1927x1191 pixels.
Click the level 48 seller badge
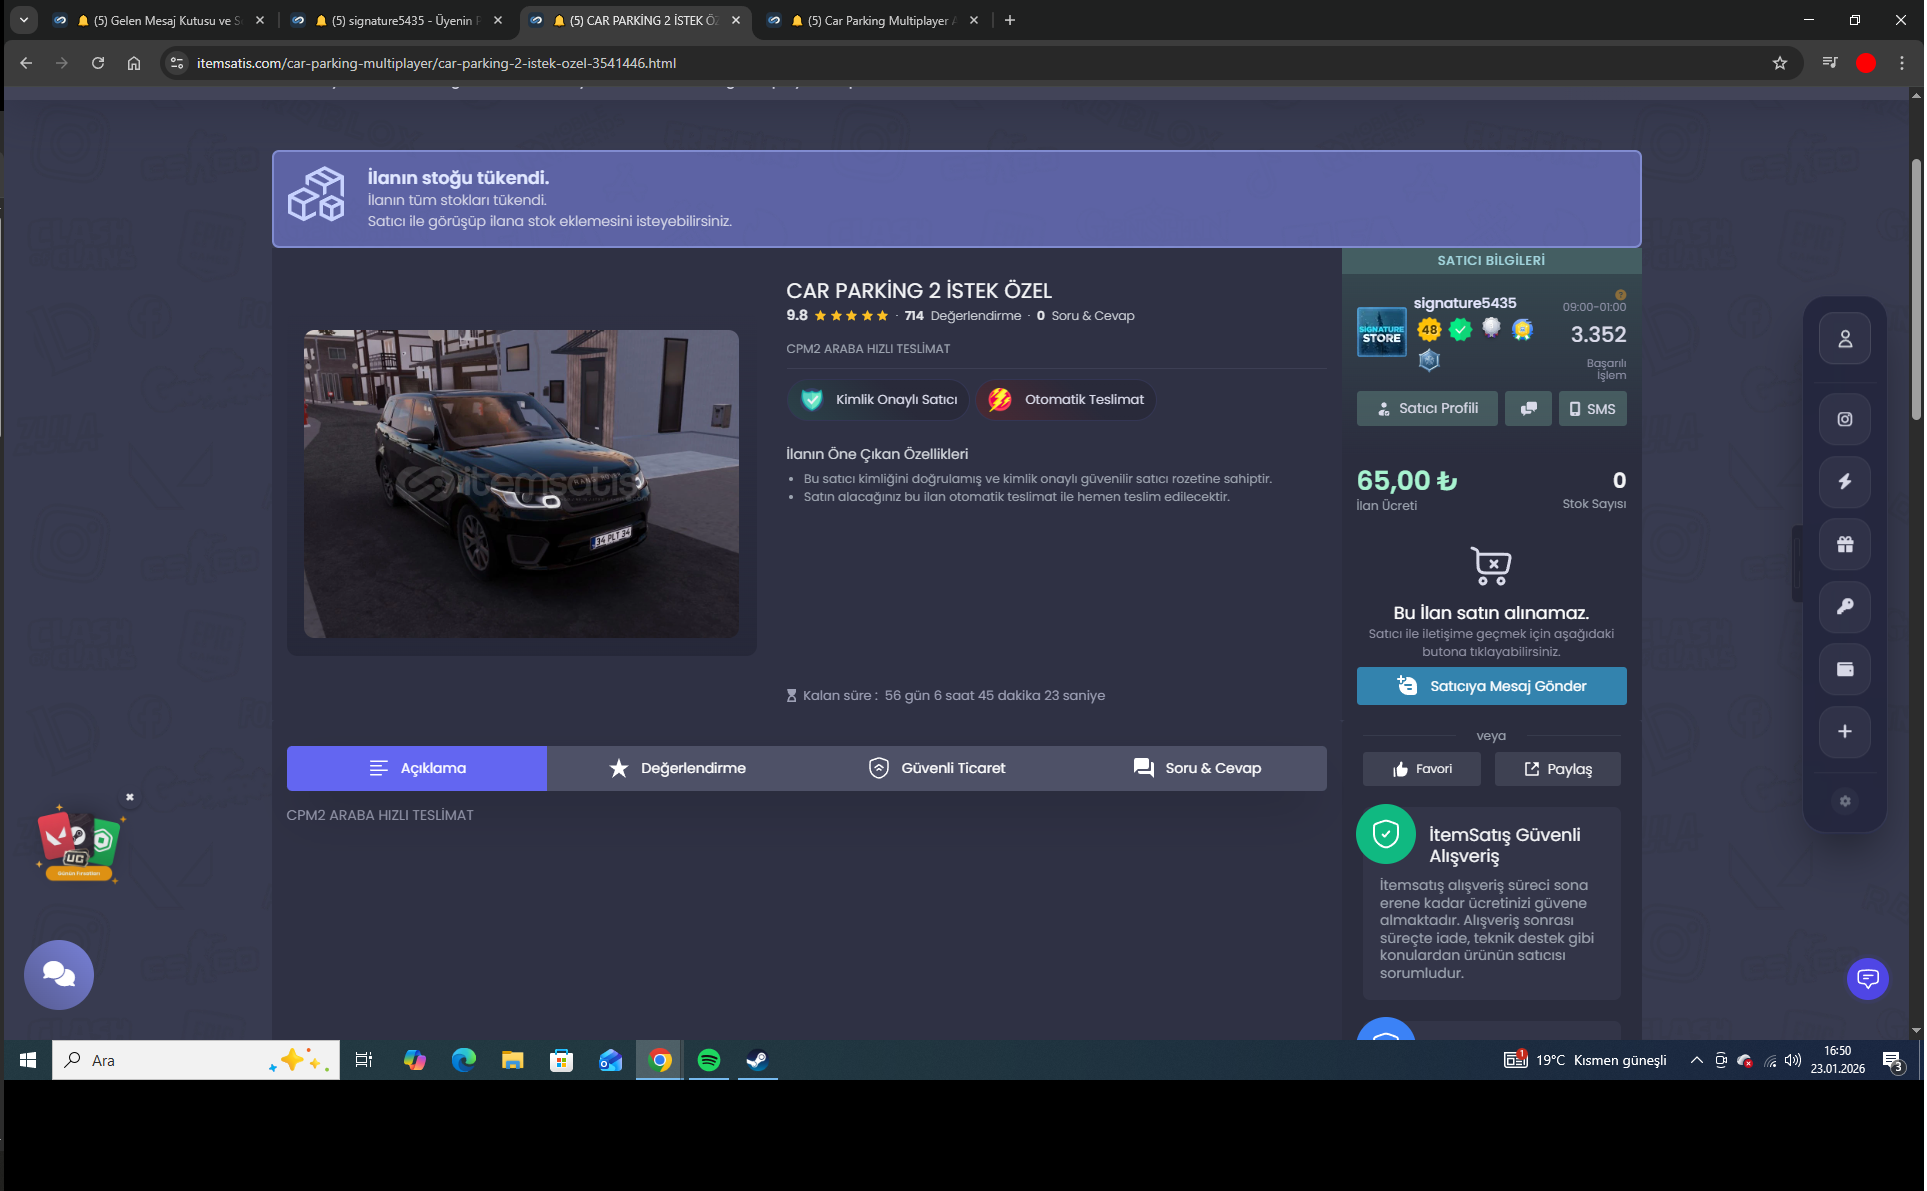click(x=1430, y=329)
